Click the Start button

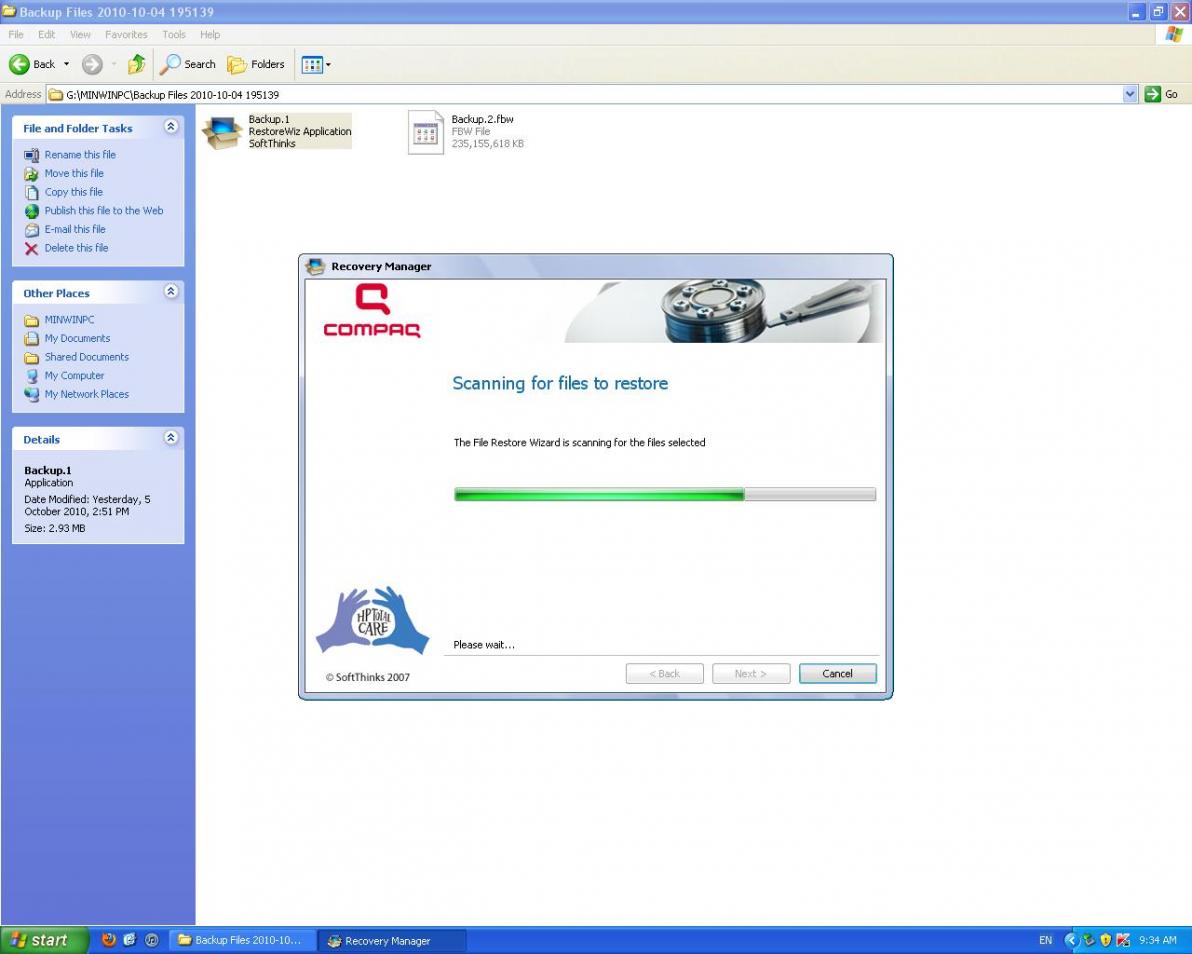44,940
